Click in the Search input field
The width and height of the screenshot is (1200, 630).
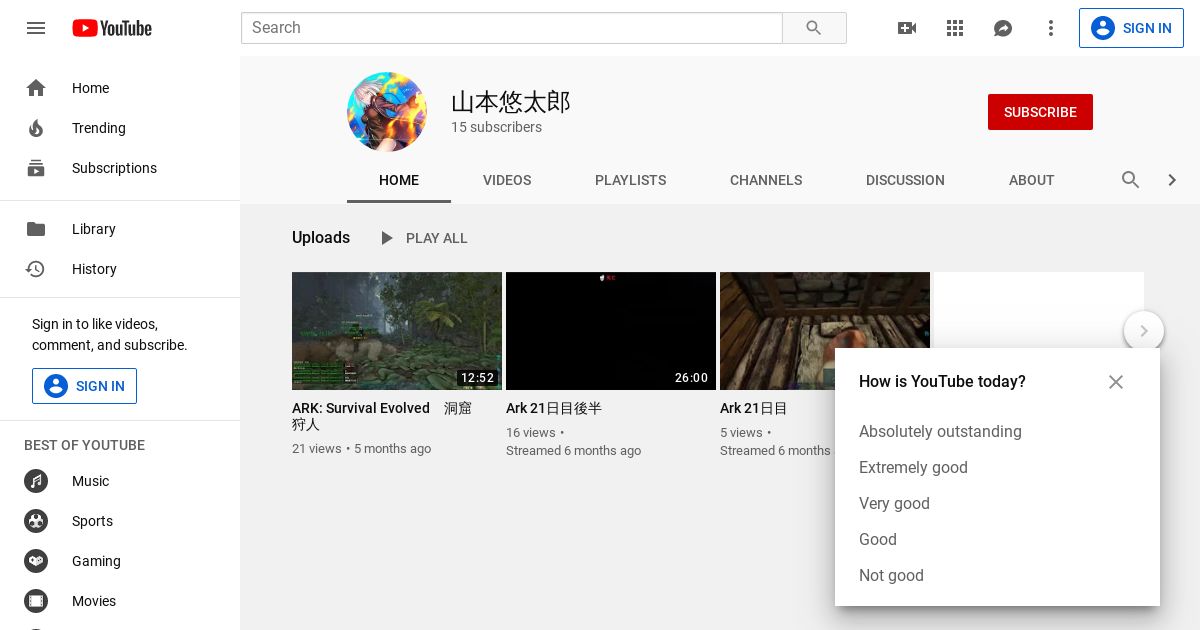coord(512,28)
